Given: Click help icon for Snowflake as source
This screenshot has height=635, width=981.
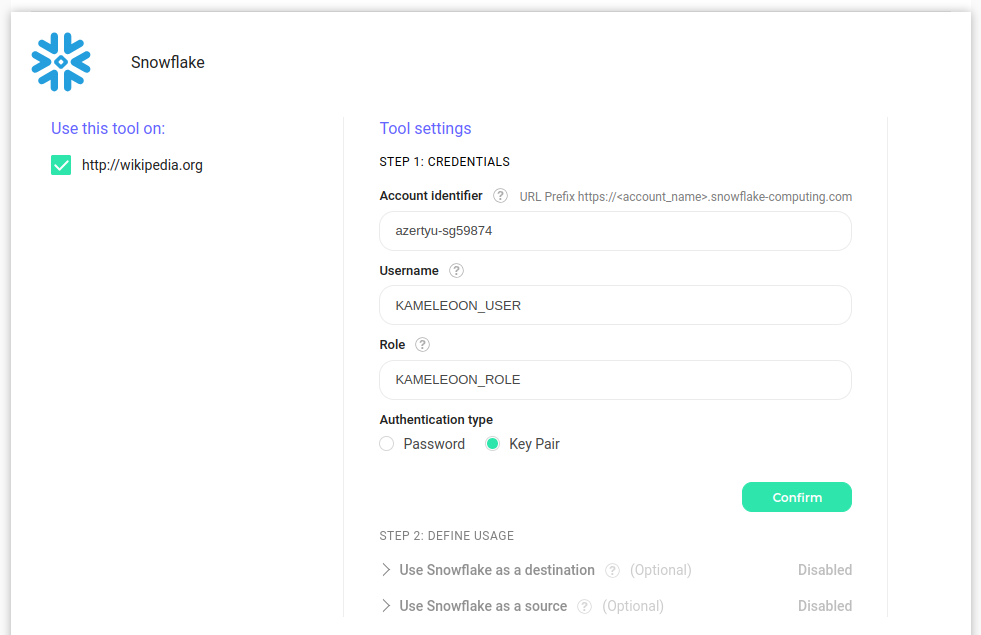Looking at the screenshot, I should [584, 606].
